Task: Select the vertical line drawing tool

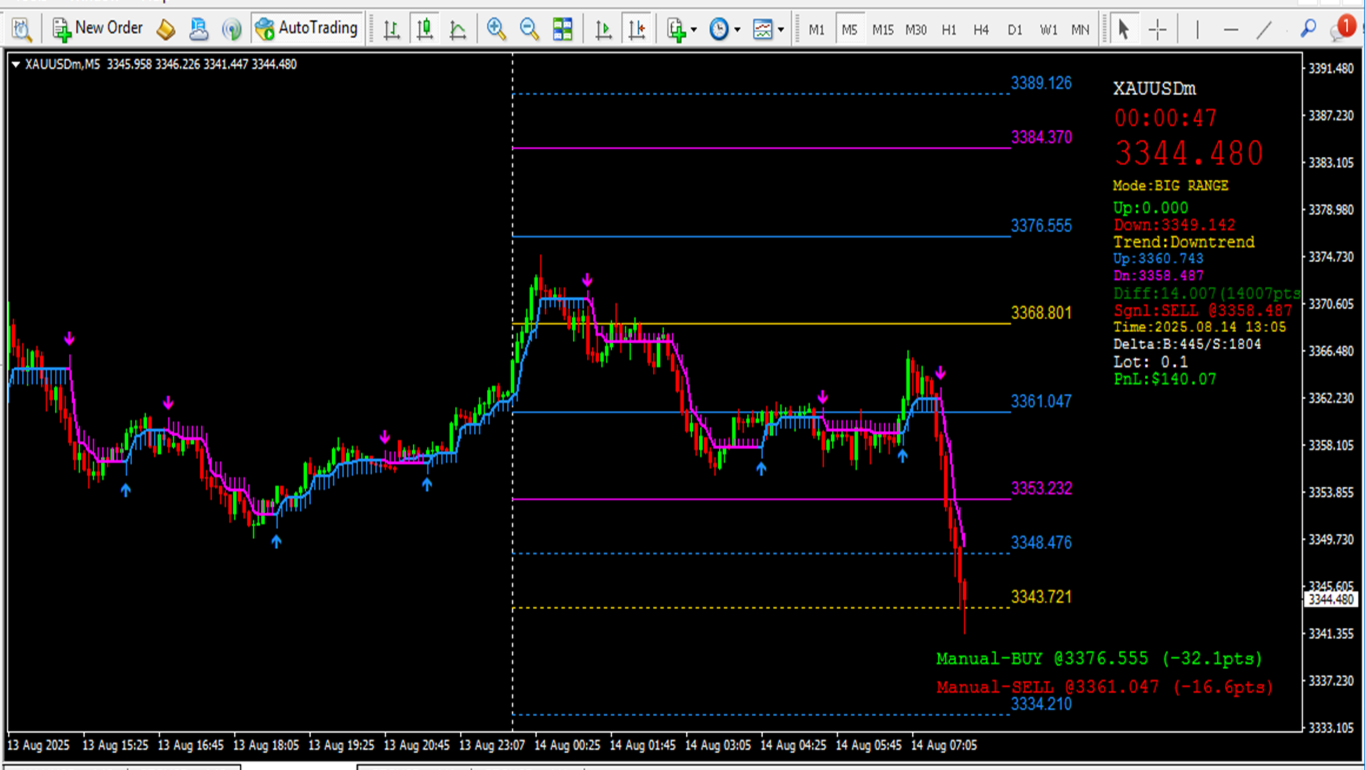Action: click(1196, 29)
